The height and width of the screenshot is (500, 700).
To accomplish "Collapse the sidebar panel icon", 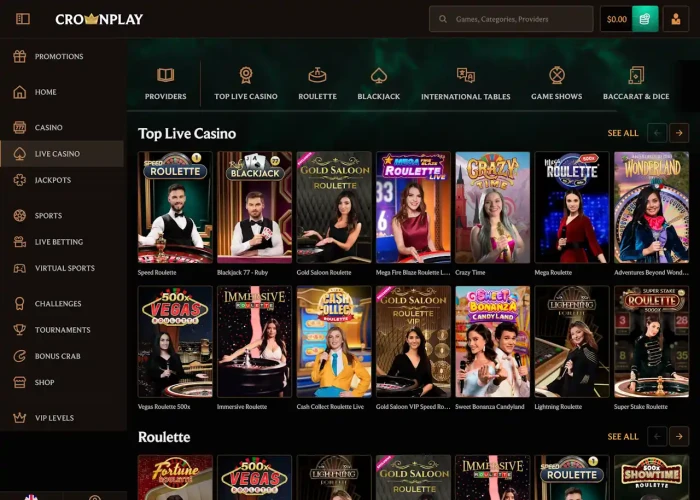I will point(23,19).
